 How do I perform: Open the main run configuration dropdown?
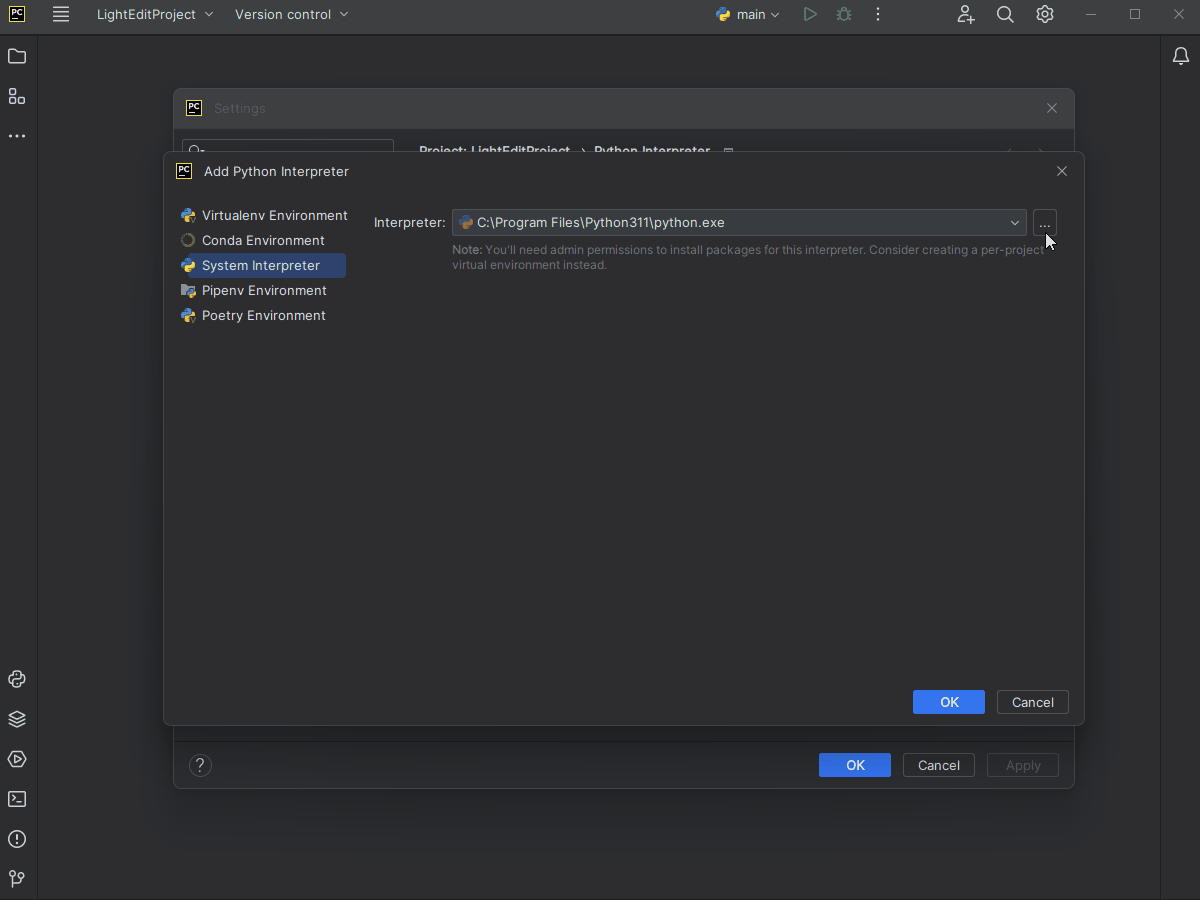(x=748, y=15)
